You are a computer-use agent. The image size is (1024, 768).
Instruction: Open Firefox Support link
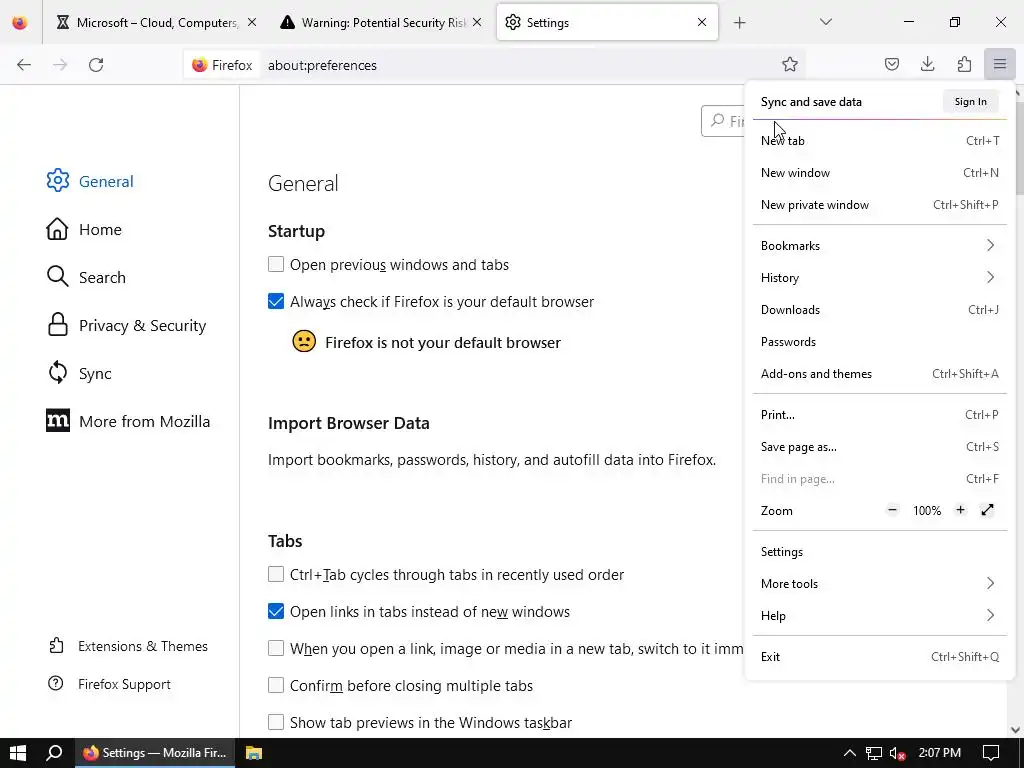point(110,684)
